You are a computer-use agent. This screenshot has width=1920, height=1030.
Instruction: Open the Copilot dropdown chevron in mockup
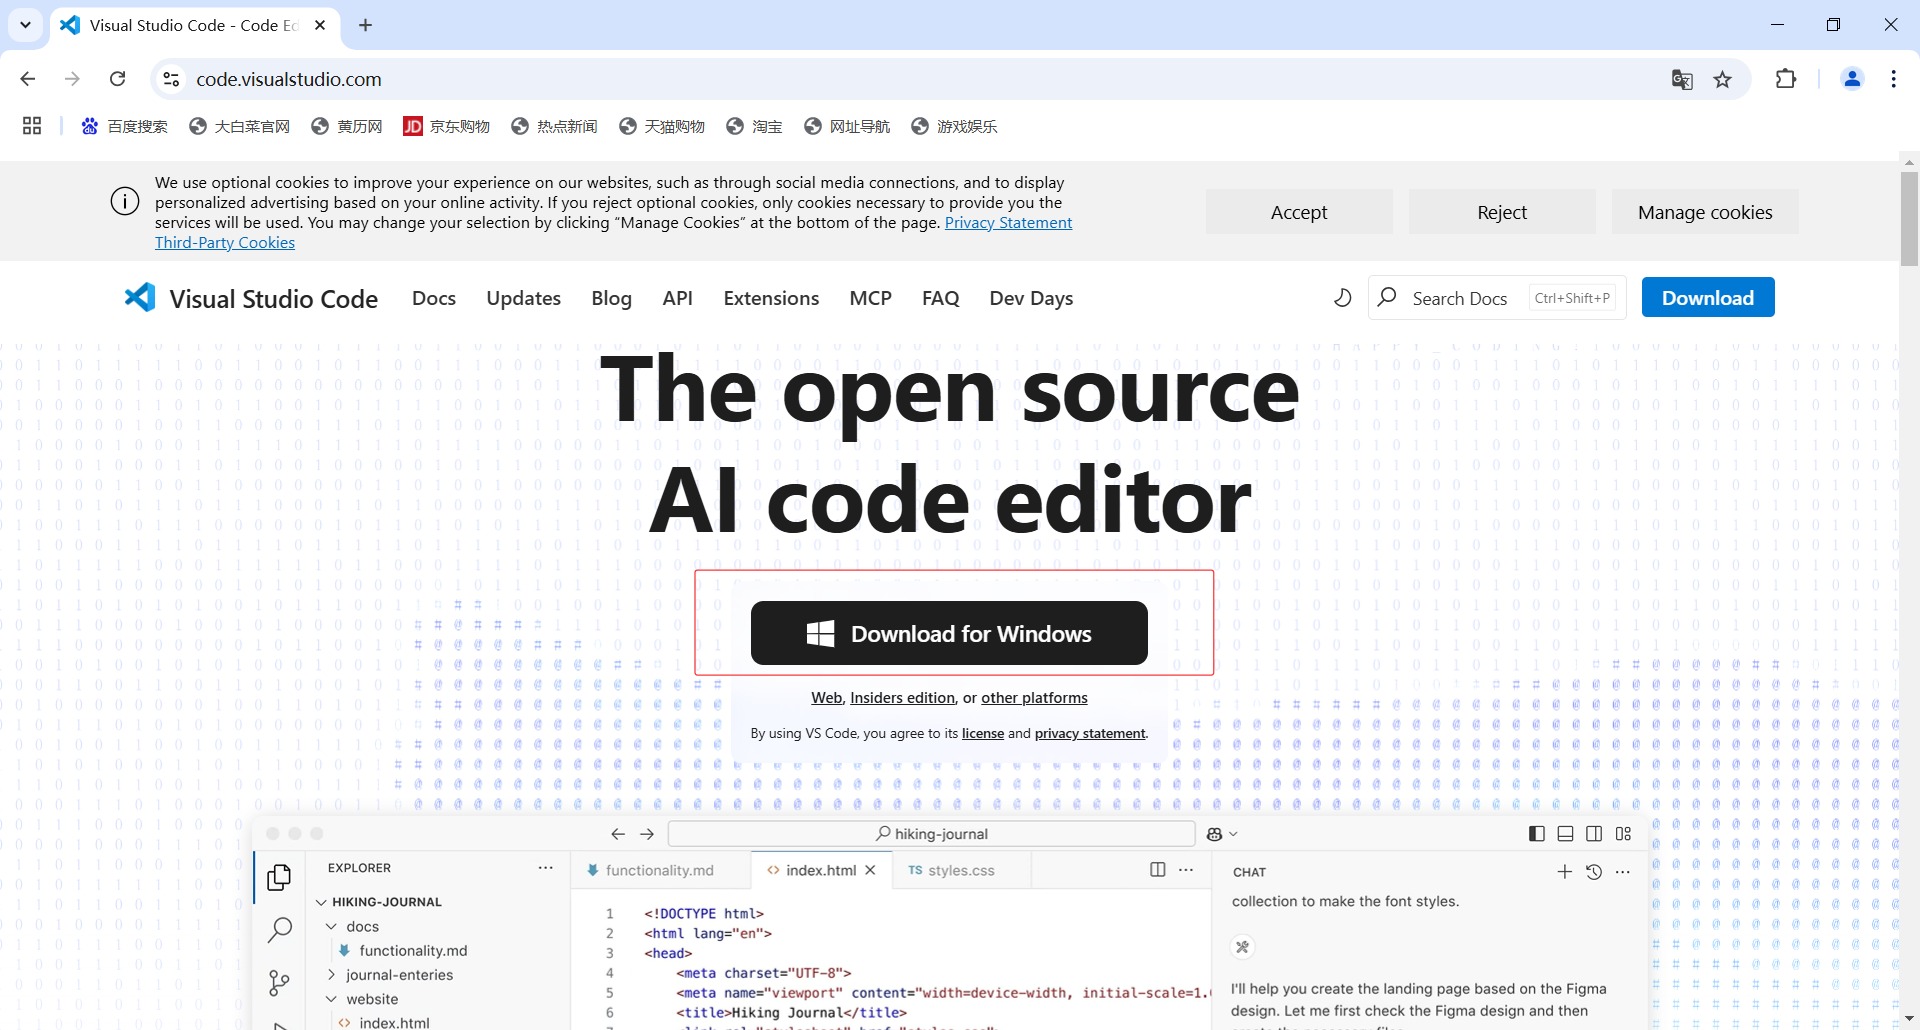[x=1234, y=834]
